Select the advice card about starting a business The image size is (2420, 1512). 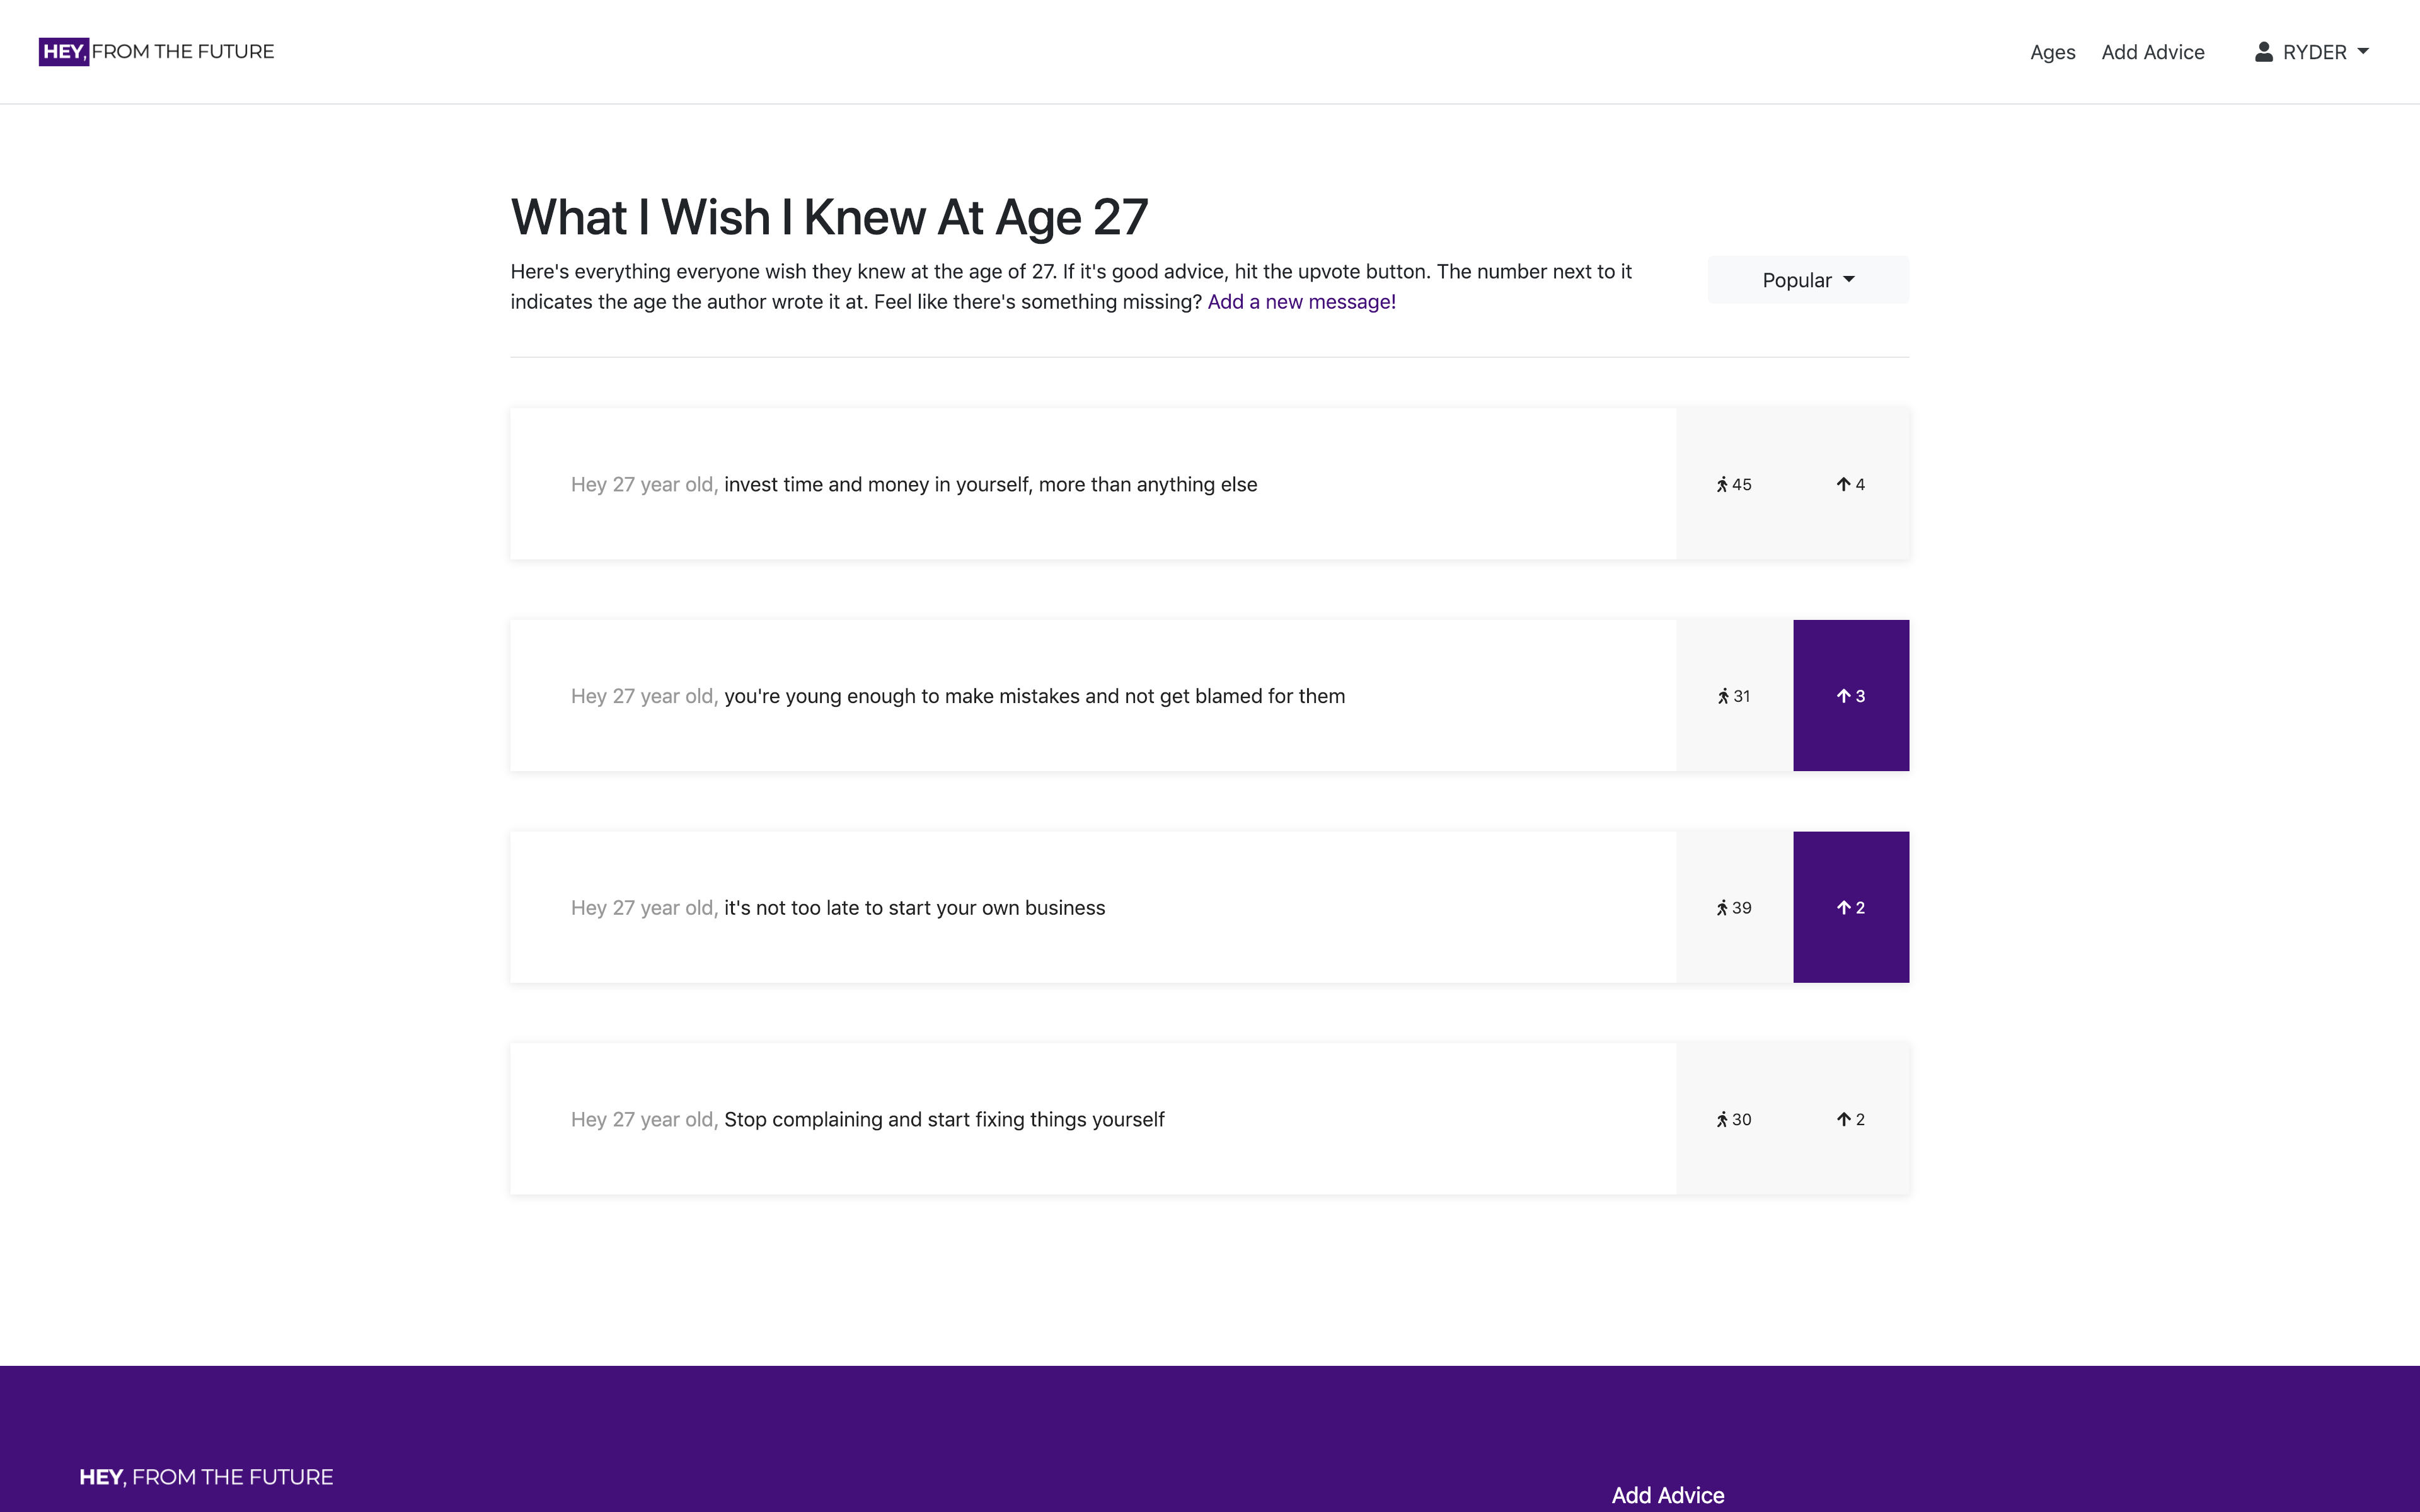coord(1090,907)
